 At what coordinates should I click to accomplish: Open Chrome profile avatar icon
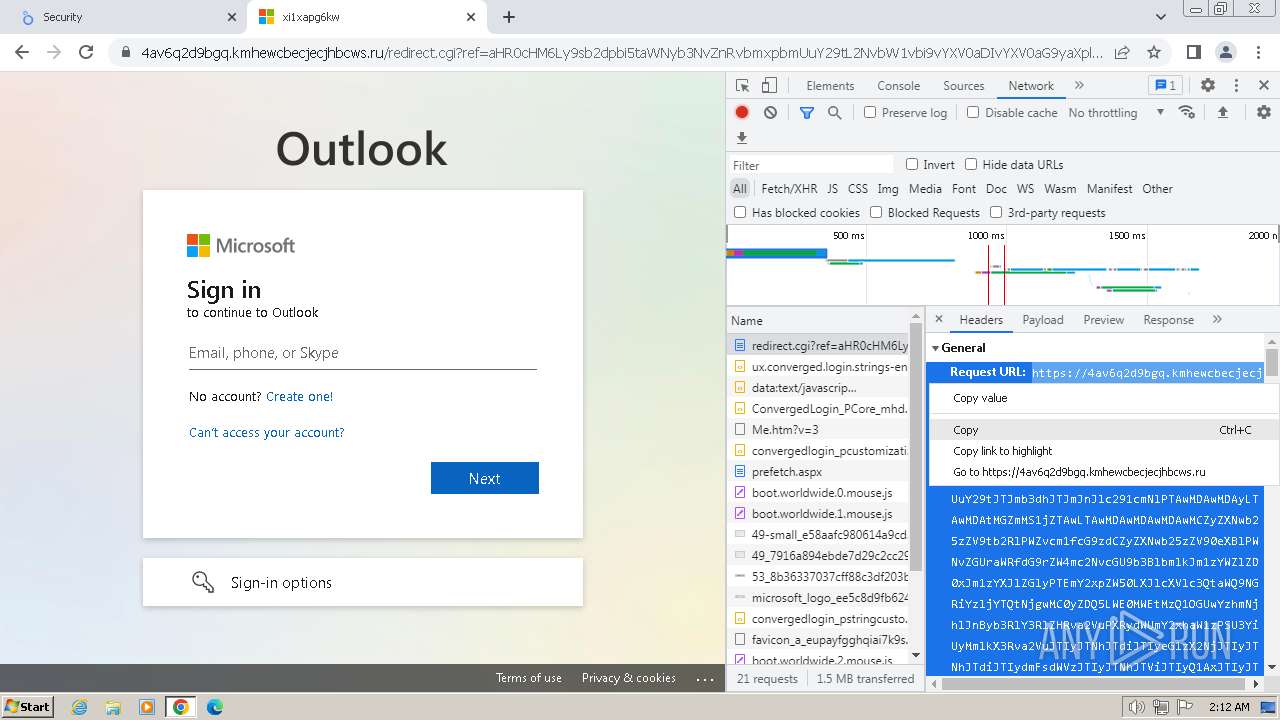tap(1226, 52)
